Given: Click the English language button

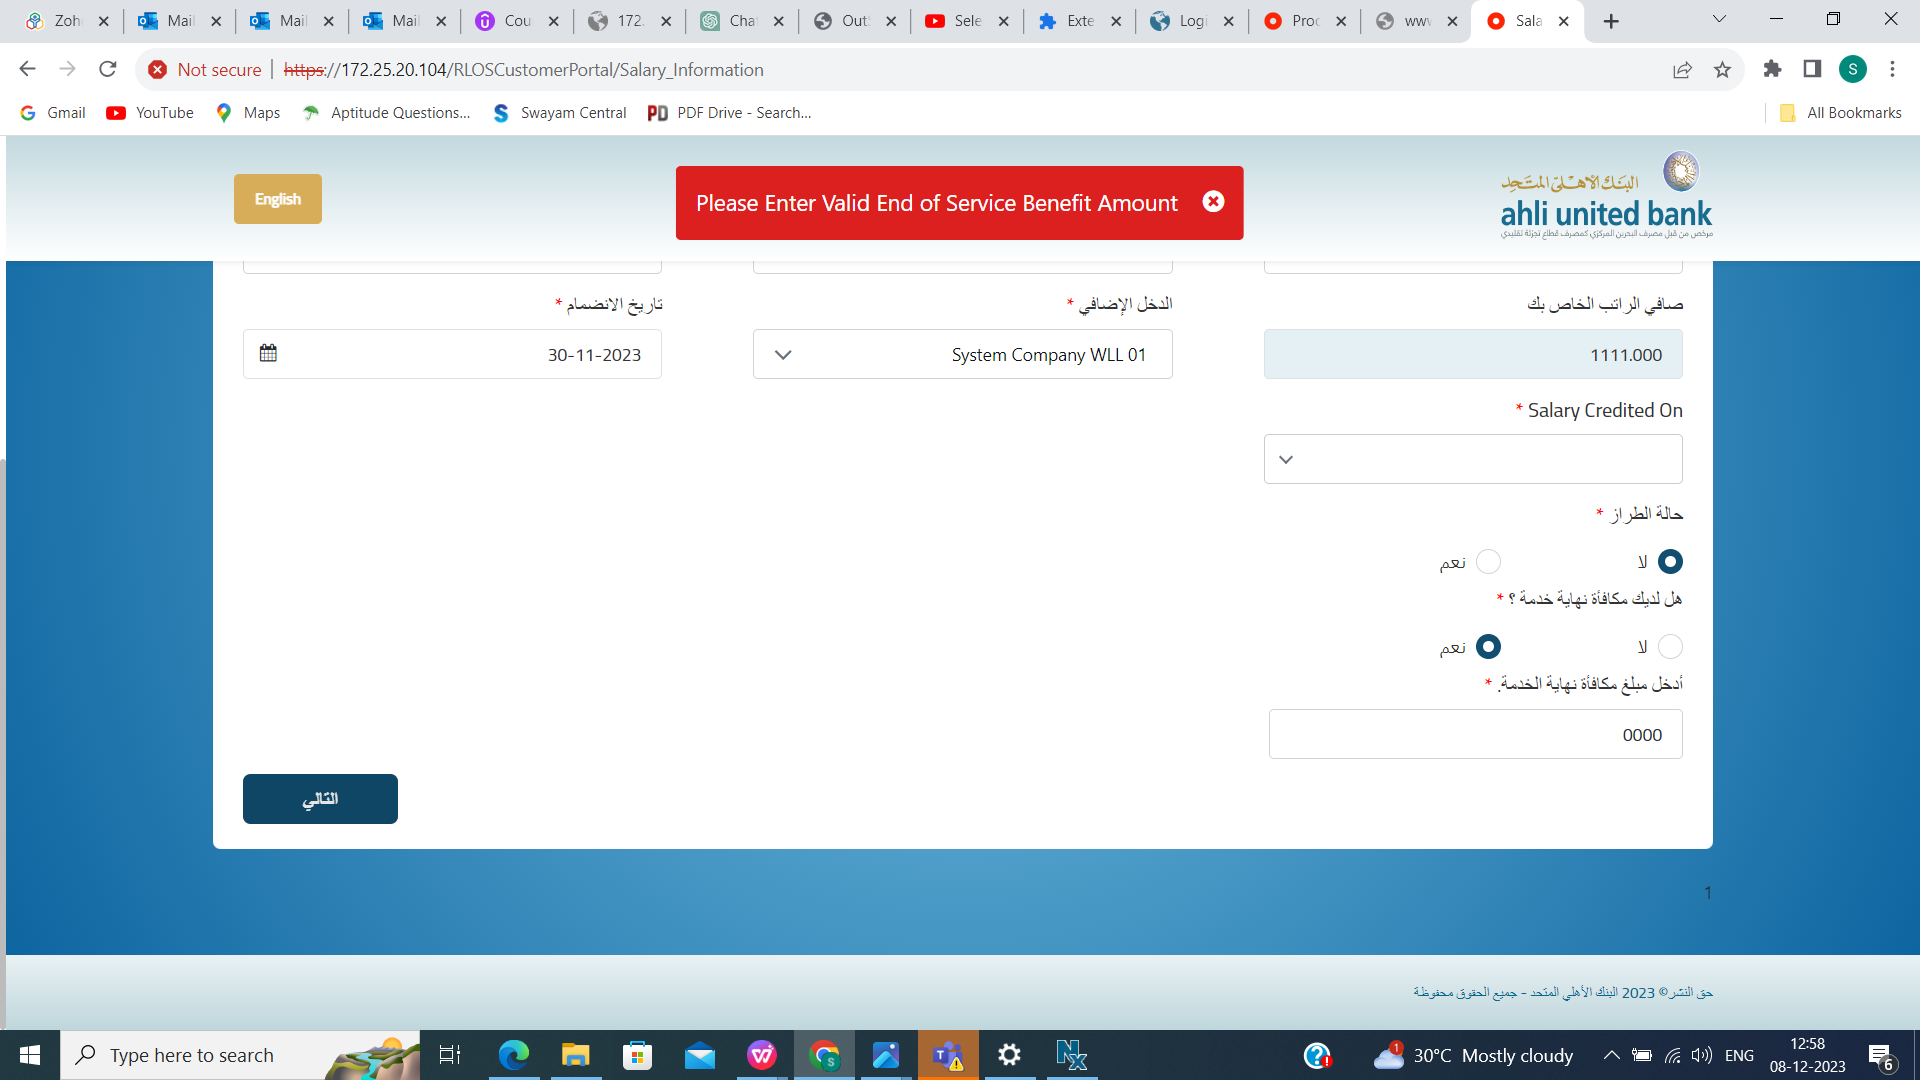Looking at the screenshot, I should [277, 199].
